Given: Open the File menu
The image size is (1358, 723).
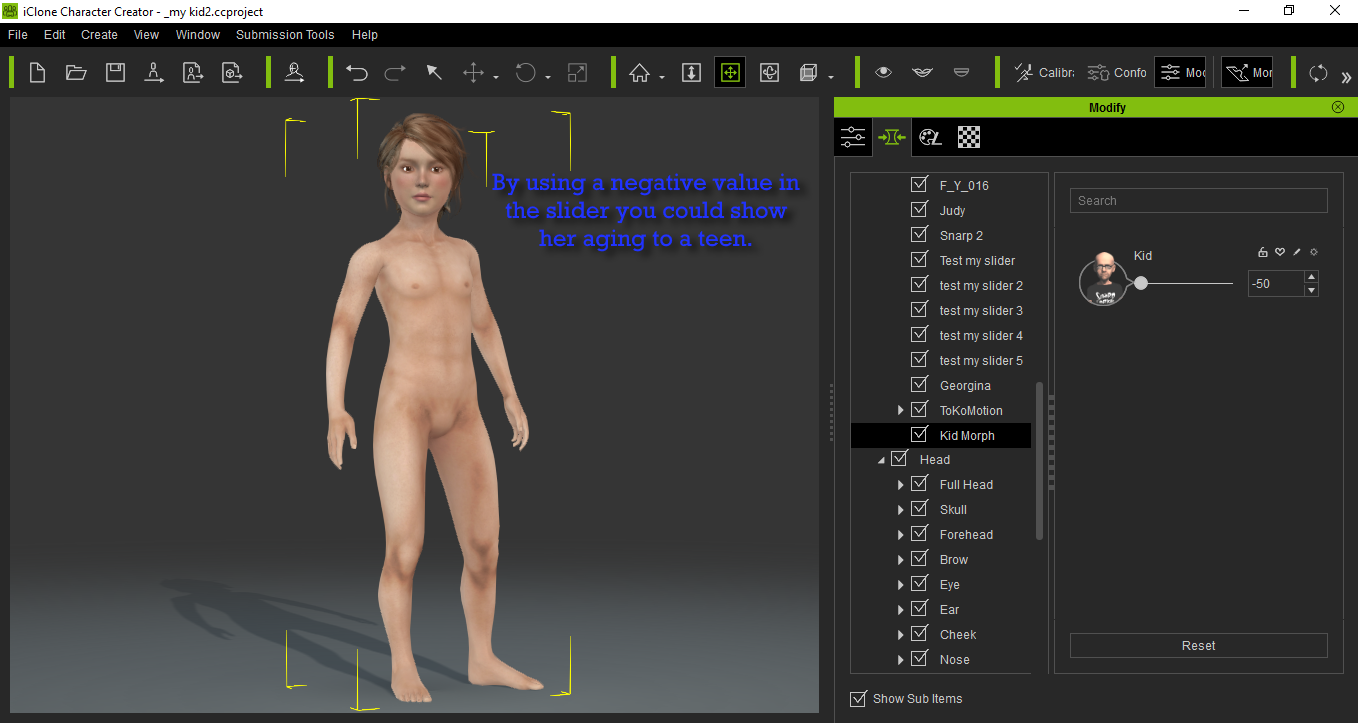Looking at the screenshot, I should tap(18, 34).
